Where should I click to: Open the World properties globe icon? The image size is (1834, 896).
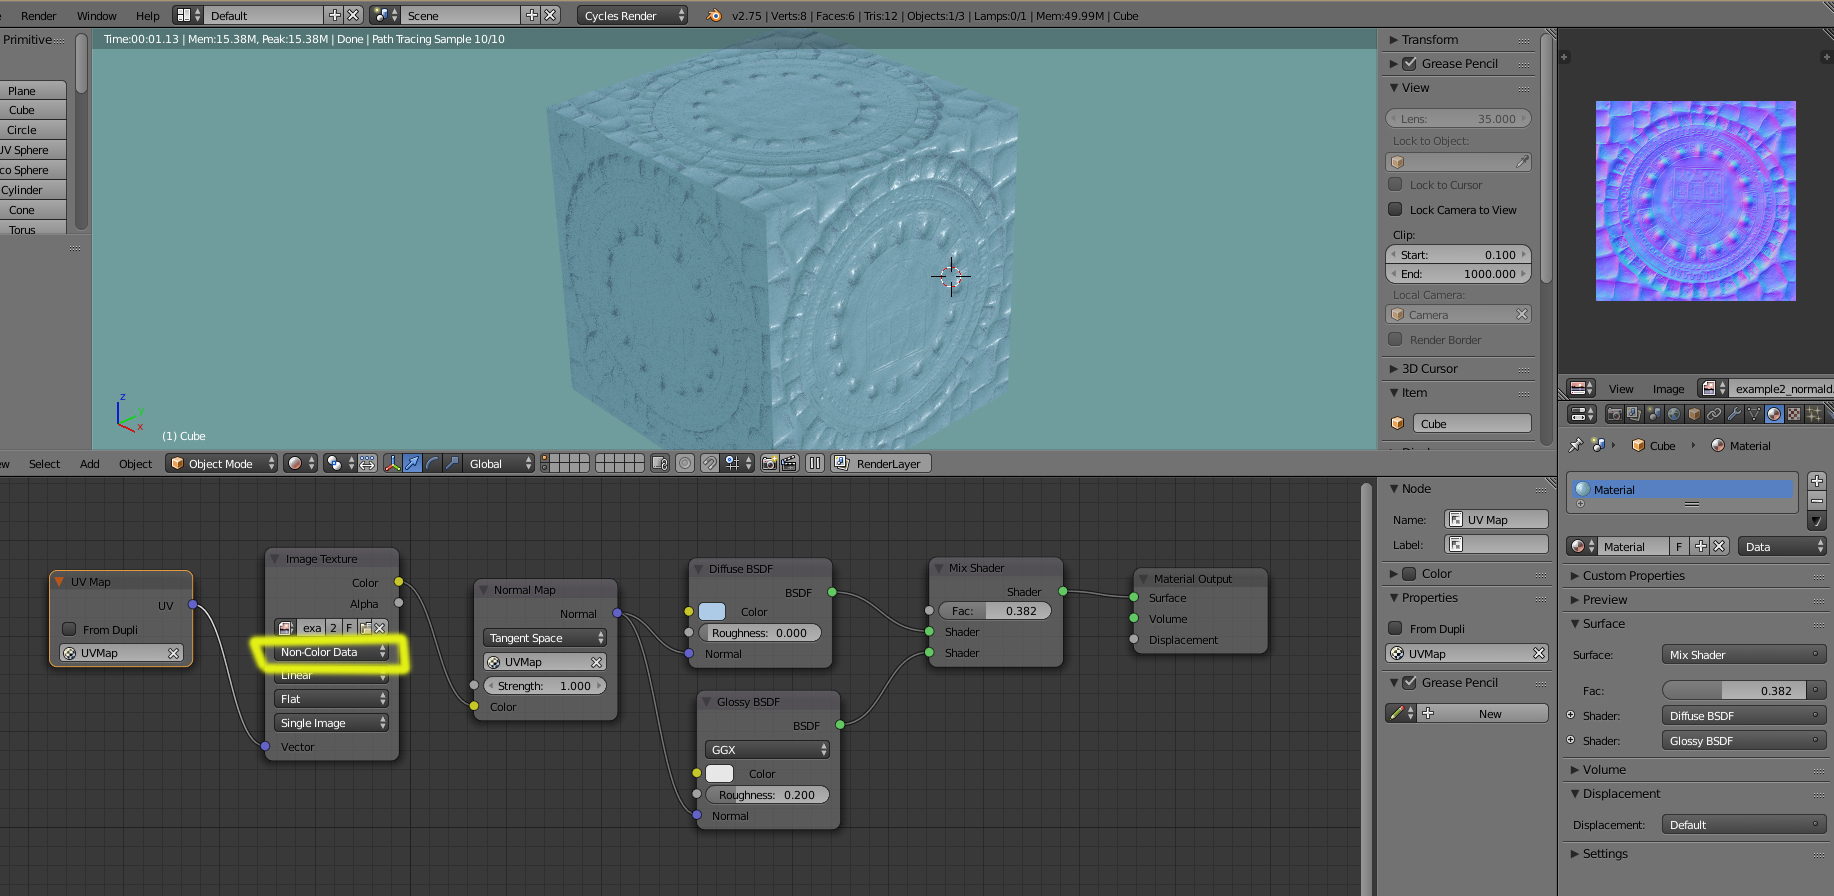click(x=1674, y=414)
